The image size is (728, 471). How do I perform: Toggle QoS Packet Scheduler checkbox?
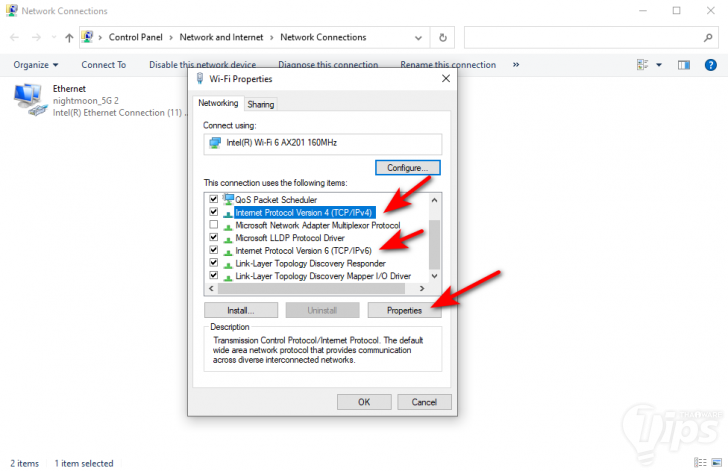tap(214, 199)
